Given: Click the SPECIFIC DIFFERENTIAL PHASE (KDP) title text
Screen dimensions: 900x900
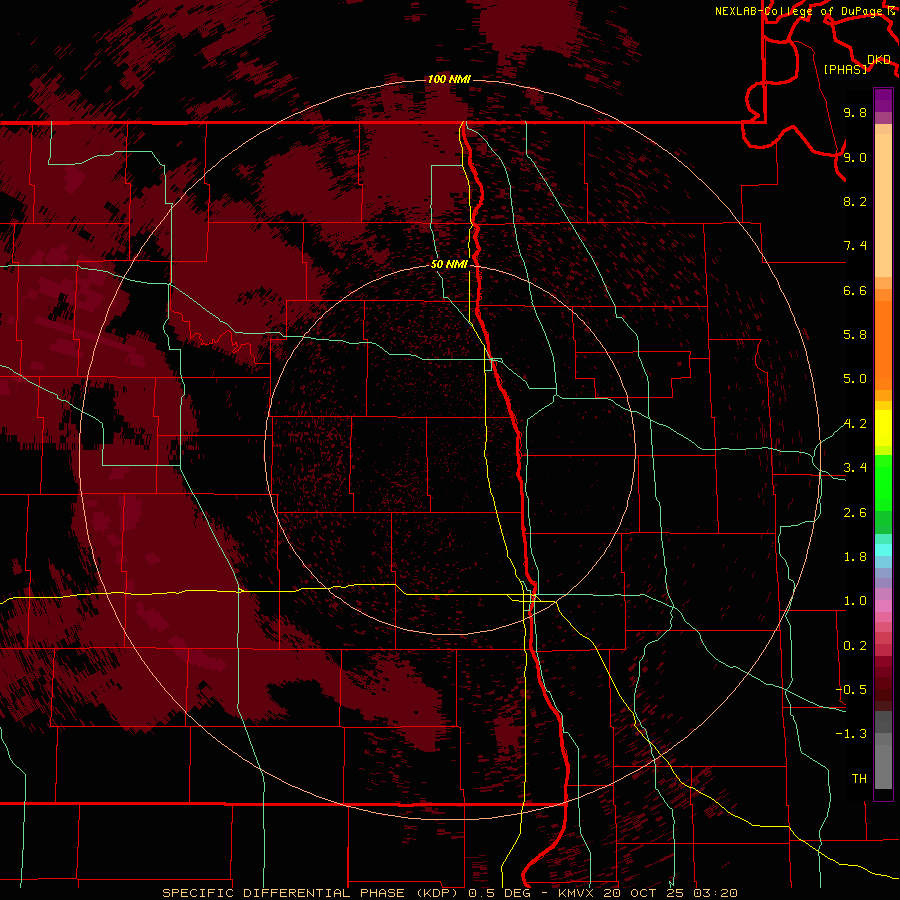Looking at the screenshot, I should pyautogui.click(x=310, y=893).
